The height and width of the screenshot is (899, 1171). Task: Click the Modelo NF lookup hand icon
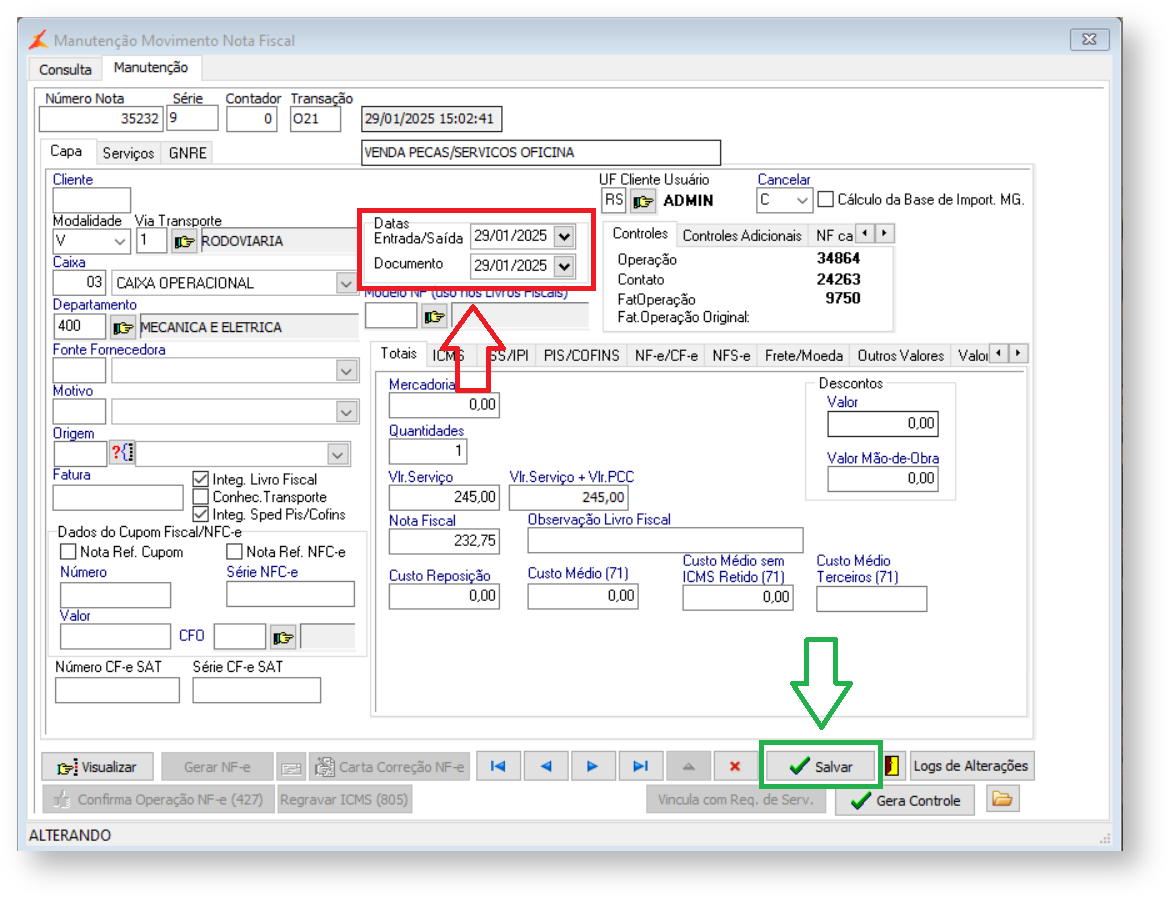click(x=434, y=317)
